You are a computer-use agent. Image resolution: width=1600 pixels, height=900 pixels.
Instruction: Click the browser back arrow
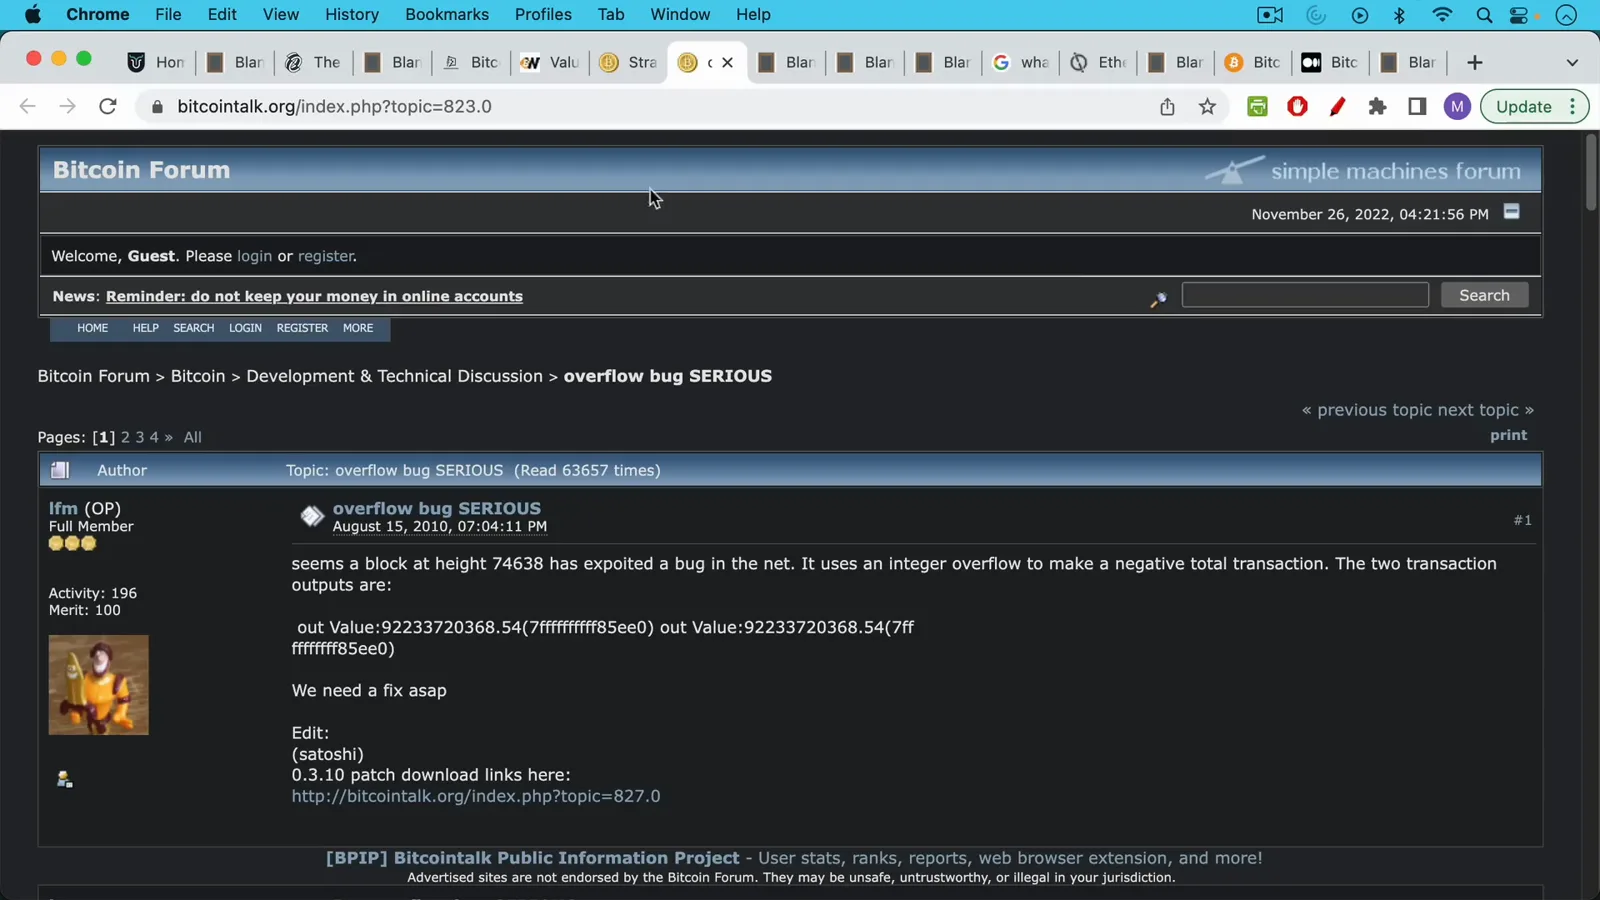(27, 106)
